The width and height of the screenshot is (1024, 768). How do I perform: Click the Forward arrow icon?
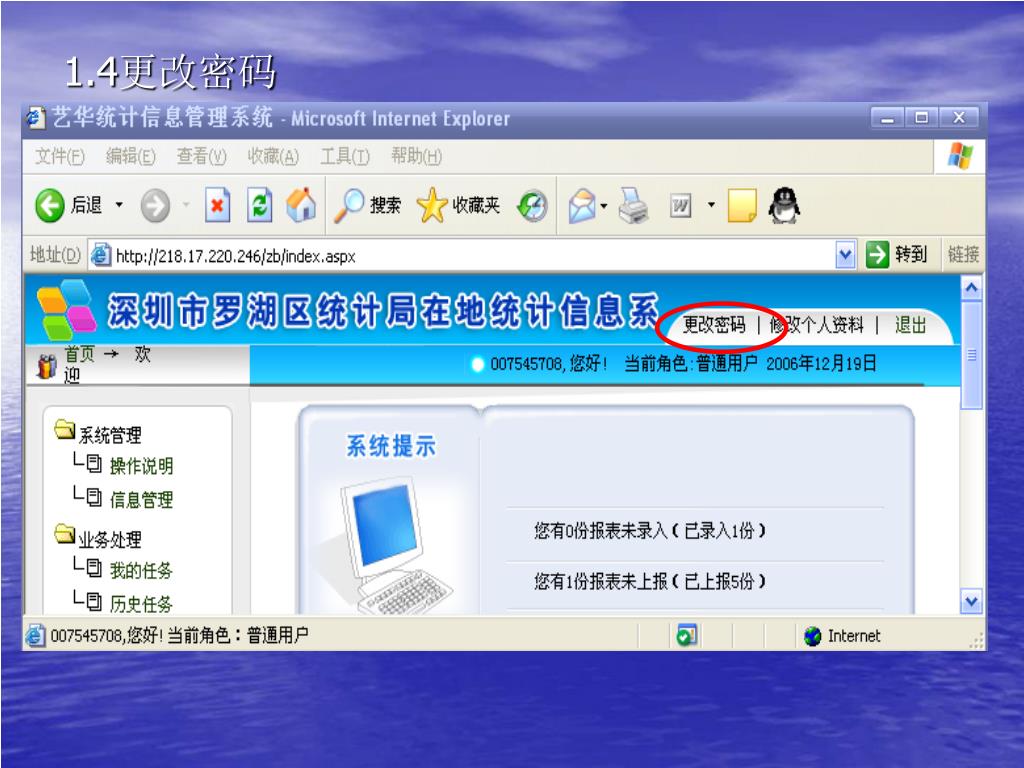click(155, 206)
